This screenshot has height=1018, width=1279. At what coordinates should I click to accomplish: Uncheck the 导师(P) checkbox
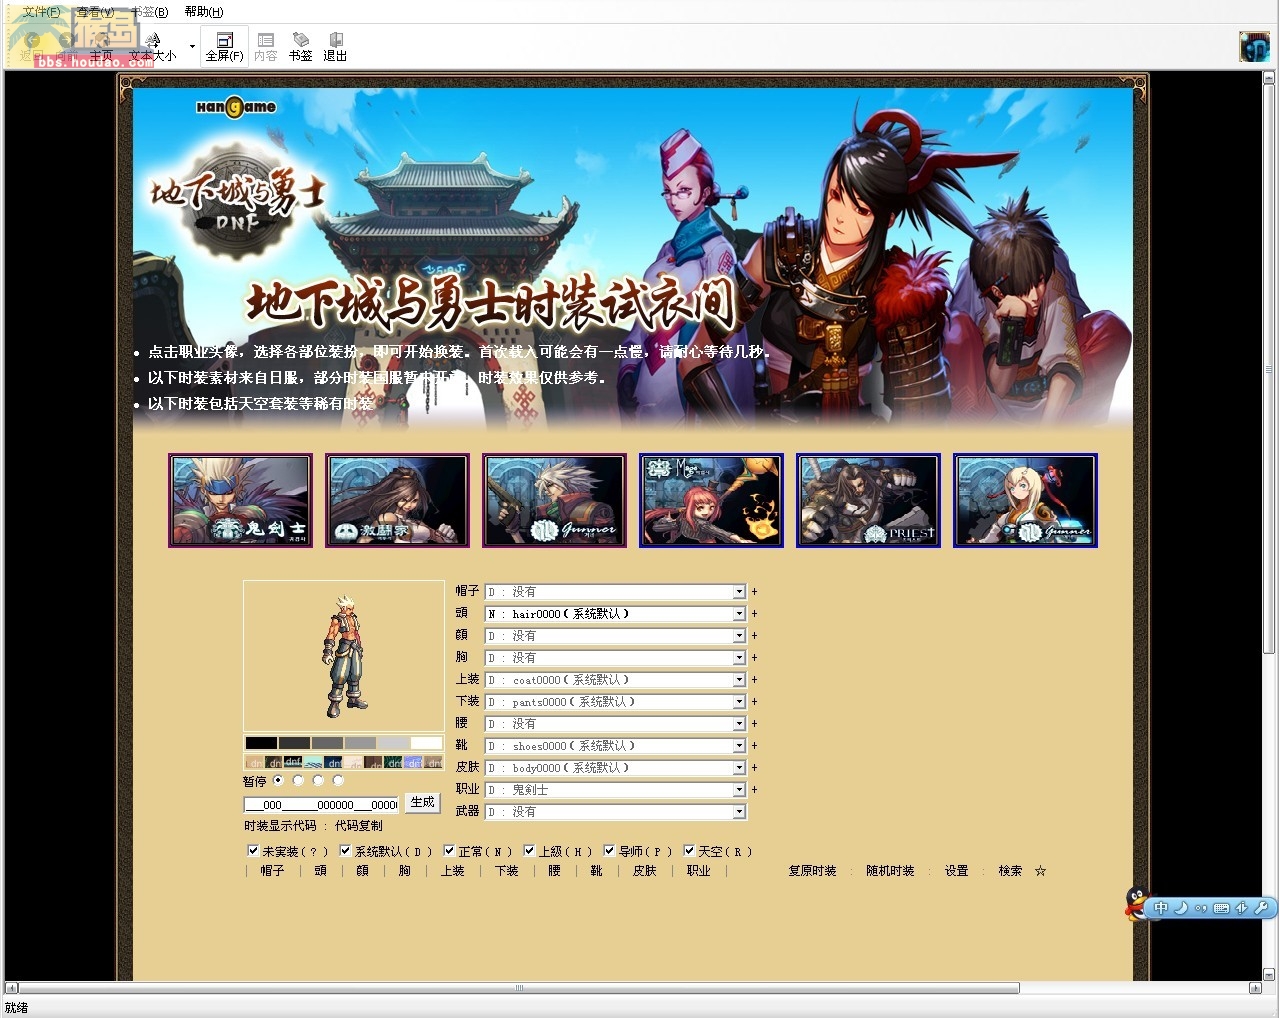pos(609,851)
